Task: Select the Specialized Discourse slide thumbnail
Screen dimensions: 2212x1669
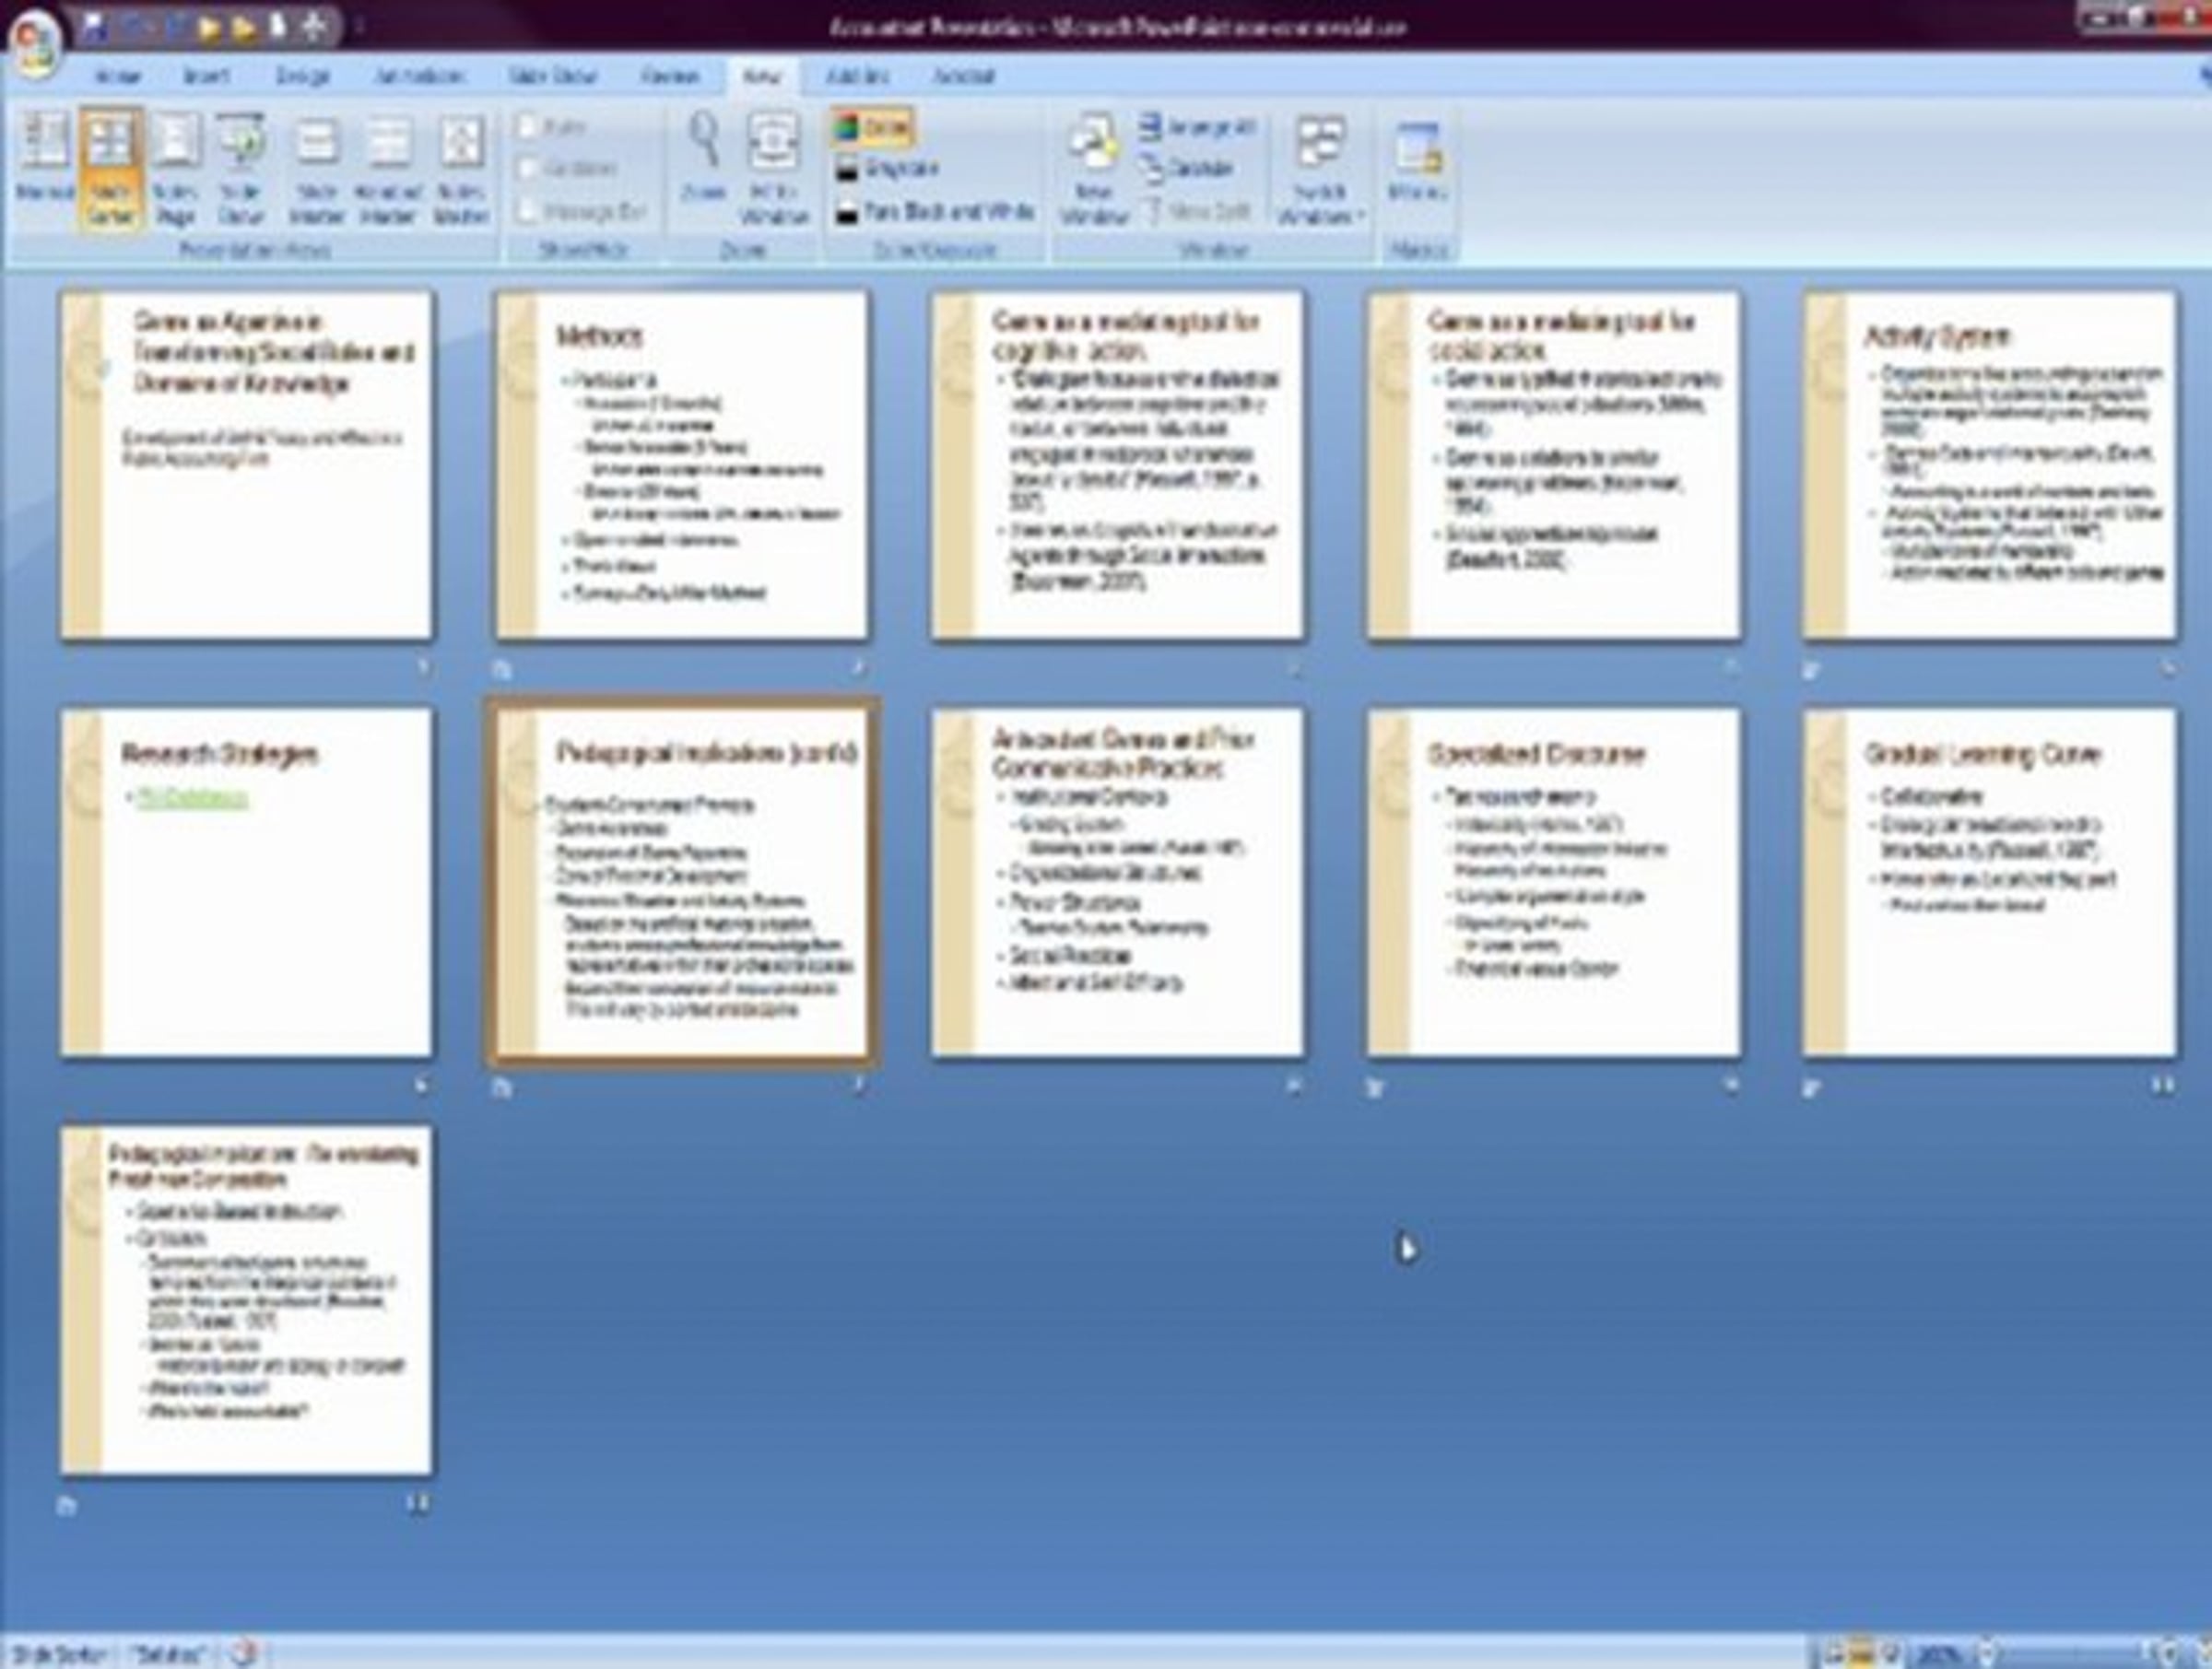Action: (x=1553, y=882)
